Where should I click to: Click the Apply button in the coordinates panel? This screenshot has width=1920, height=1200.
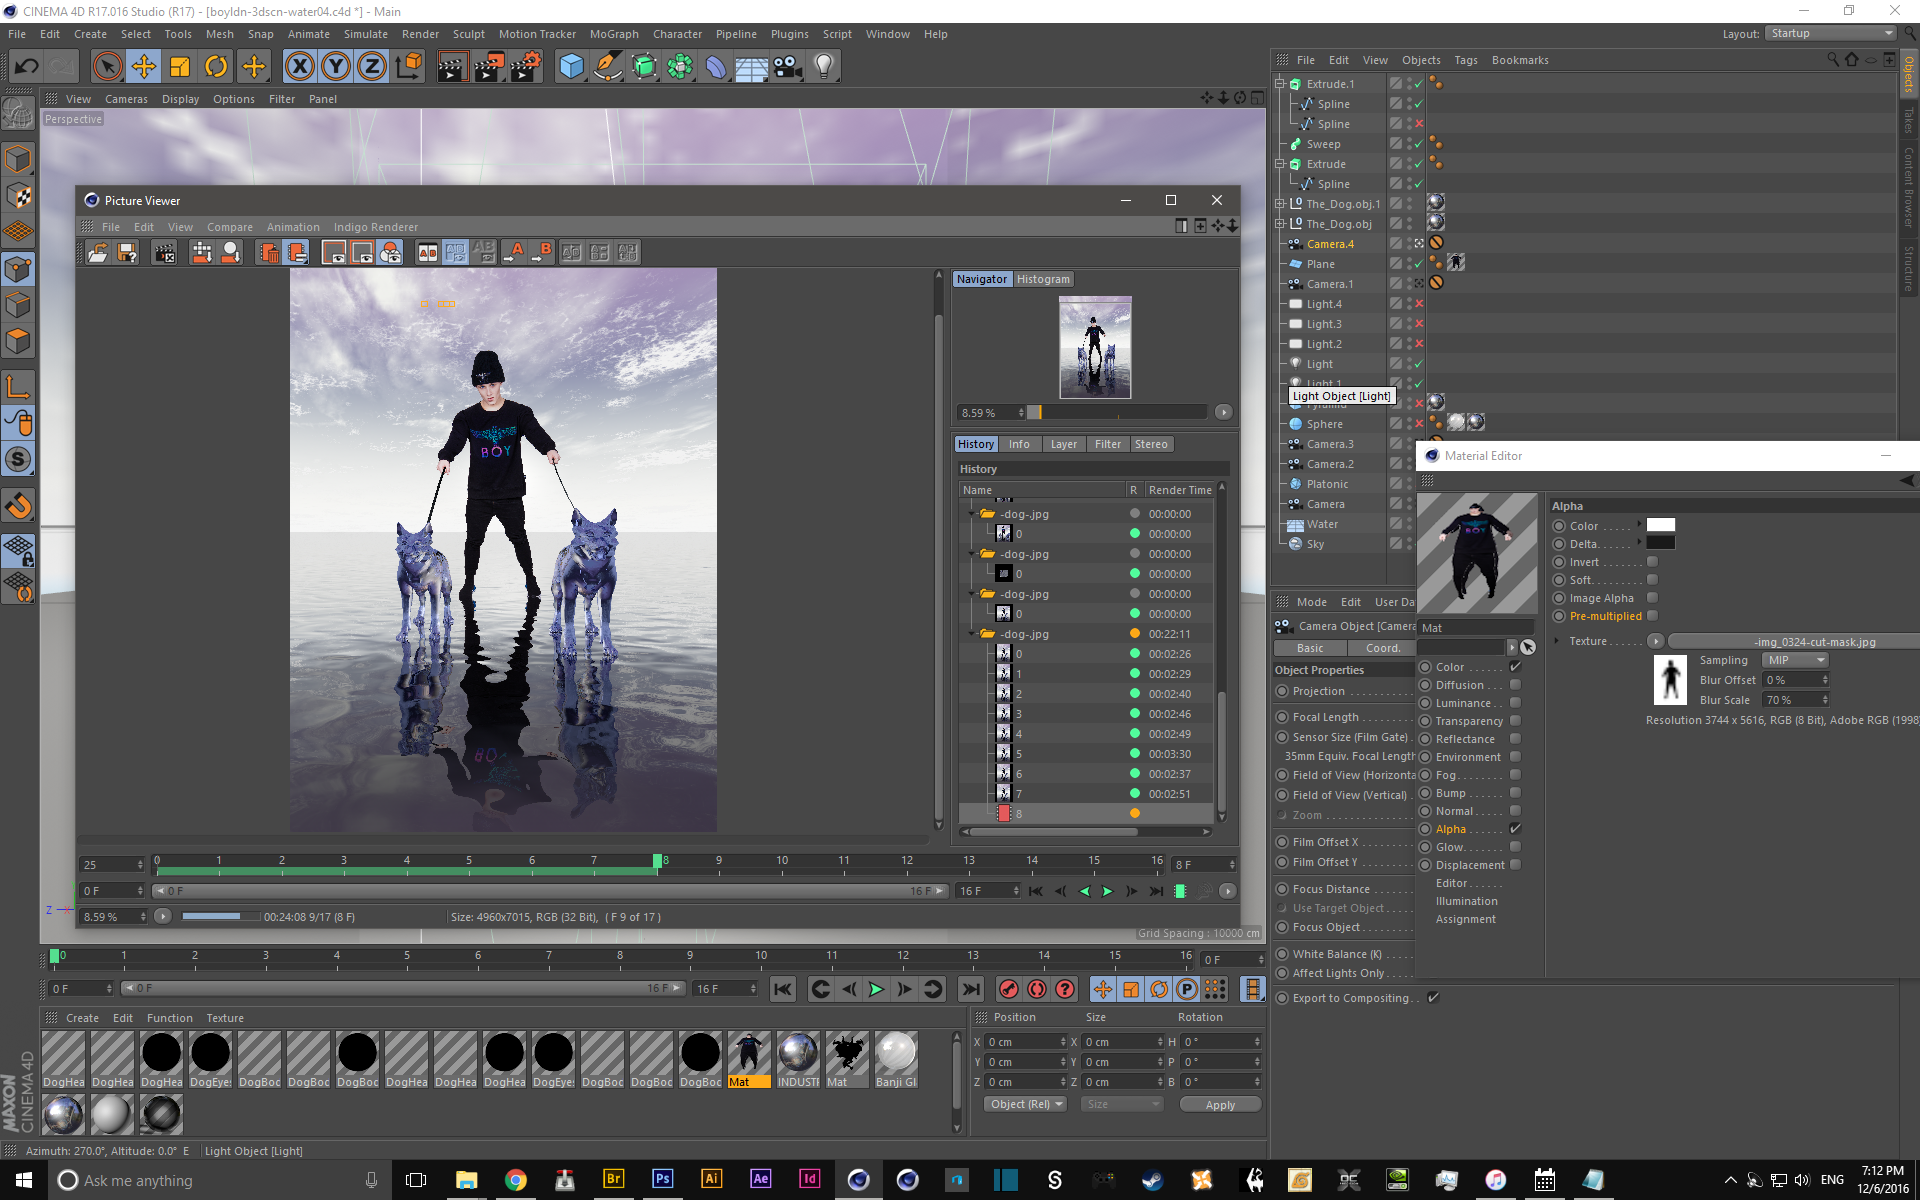1220,1105
